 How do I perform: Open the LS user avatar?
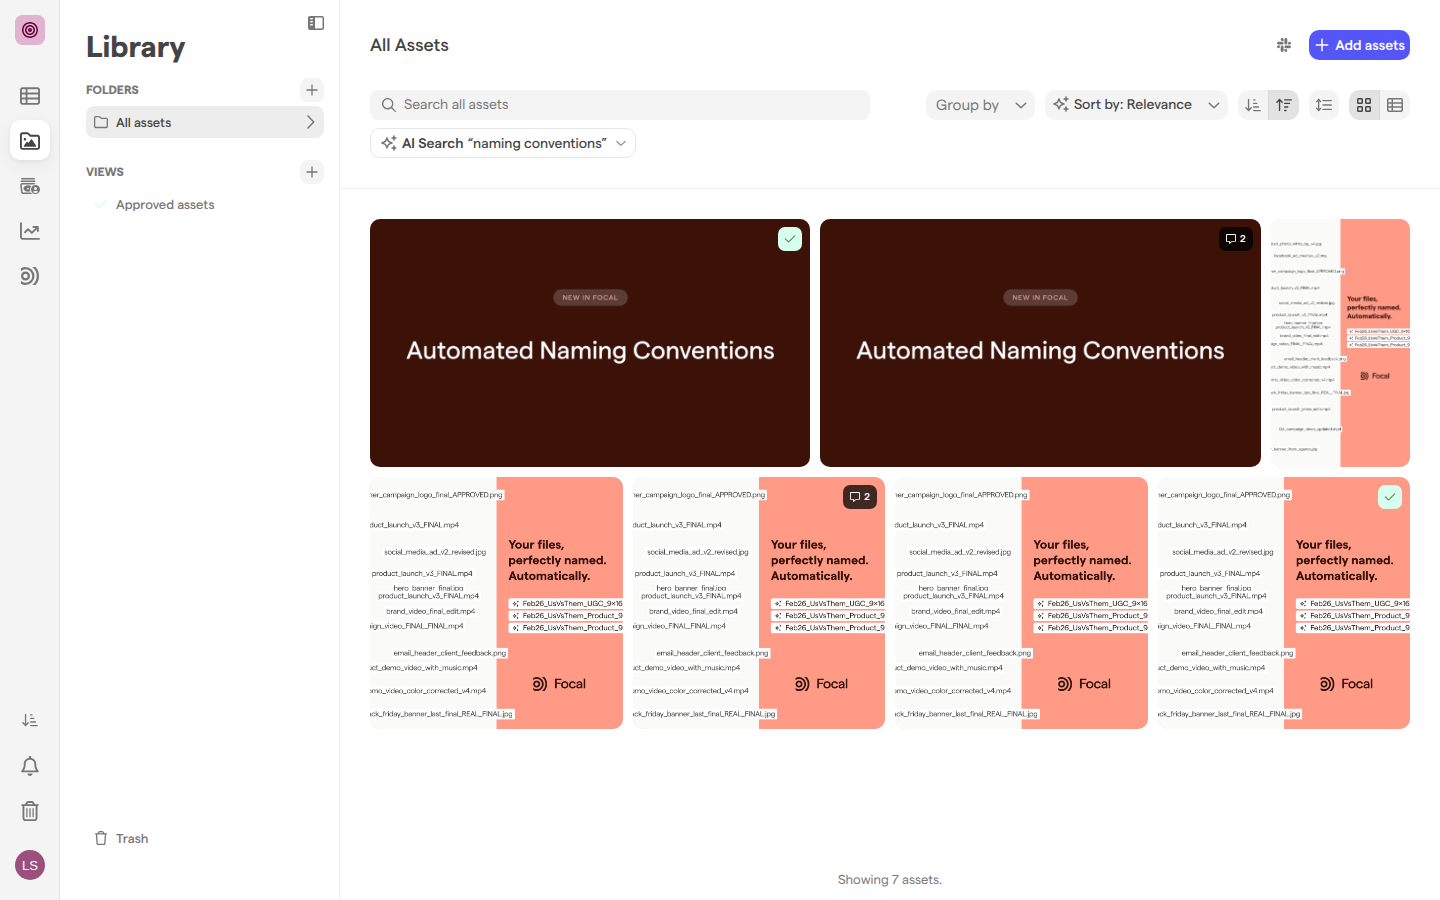30,865
